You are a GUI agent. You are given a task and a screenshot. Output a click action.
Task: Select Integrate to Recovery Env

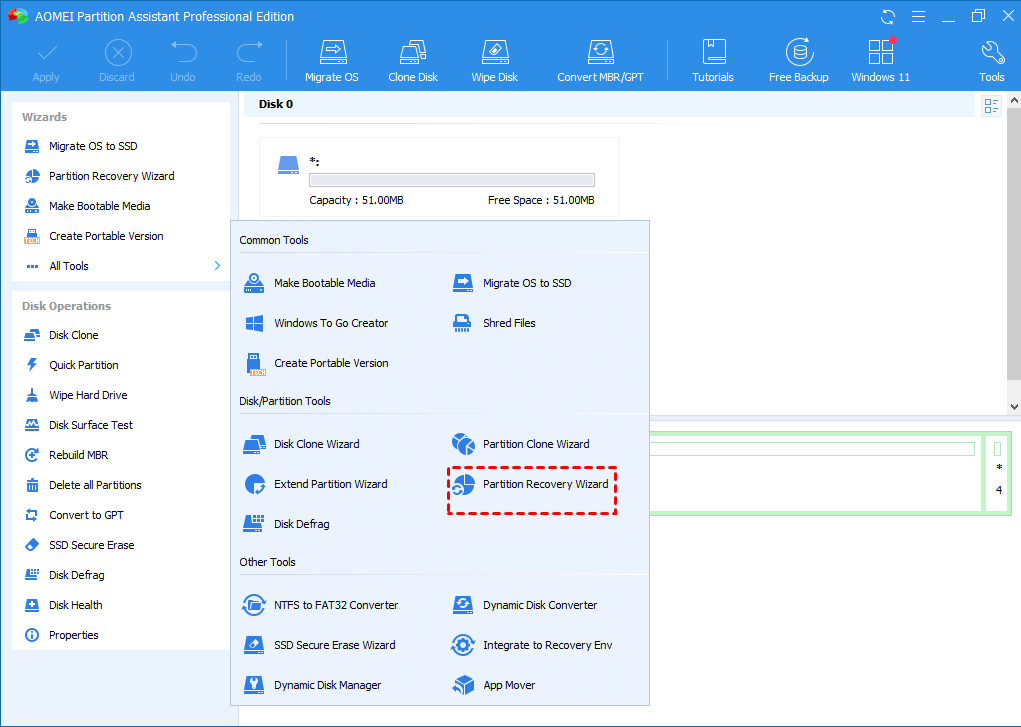(x=532, y=645)
